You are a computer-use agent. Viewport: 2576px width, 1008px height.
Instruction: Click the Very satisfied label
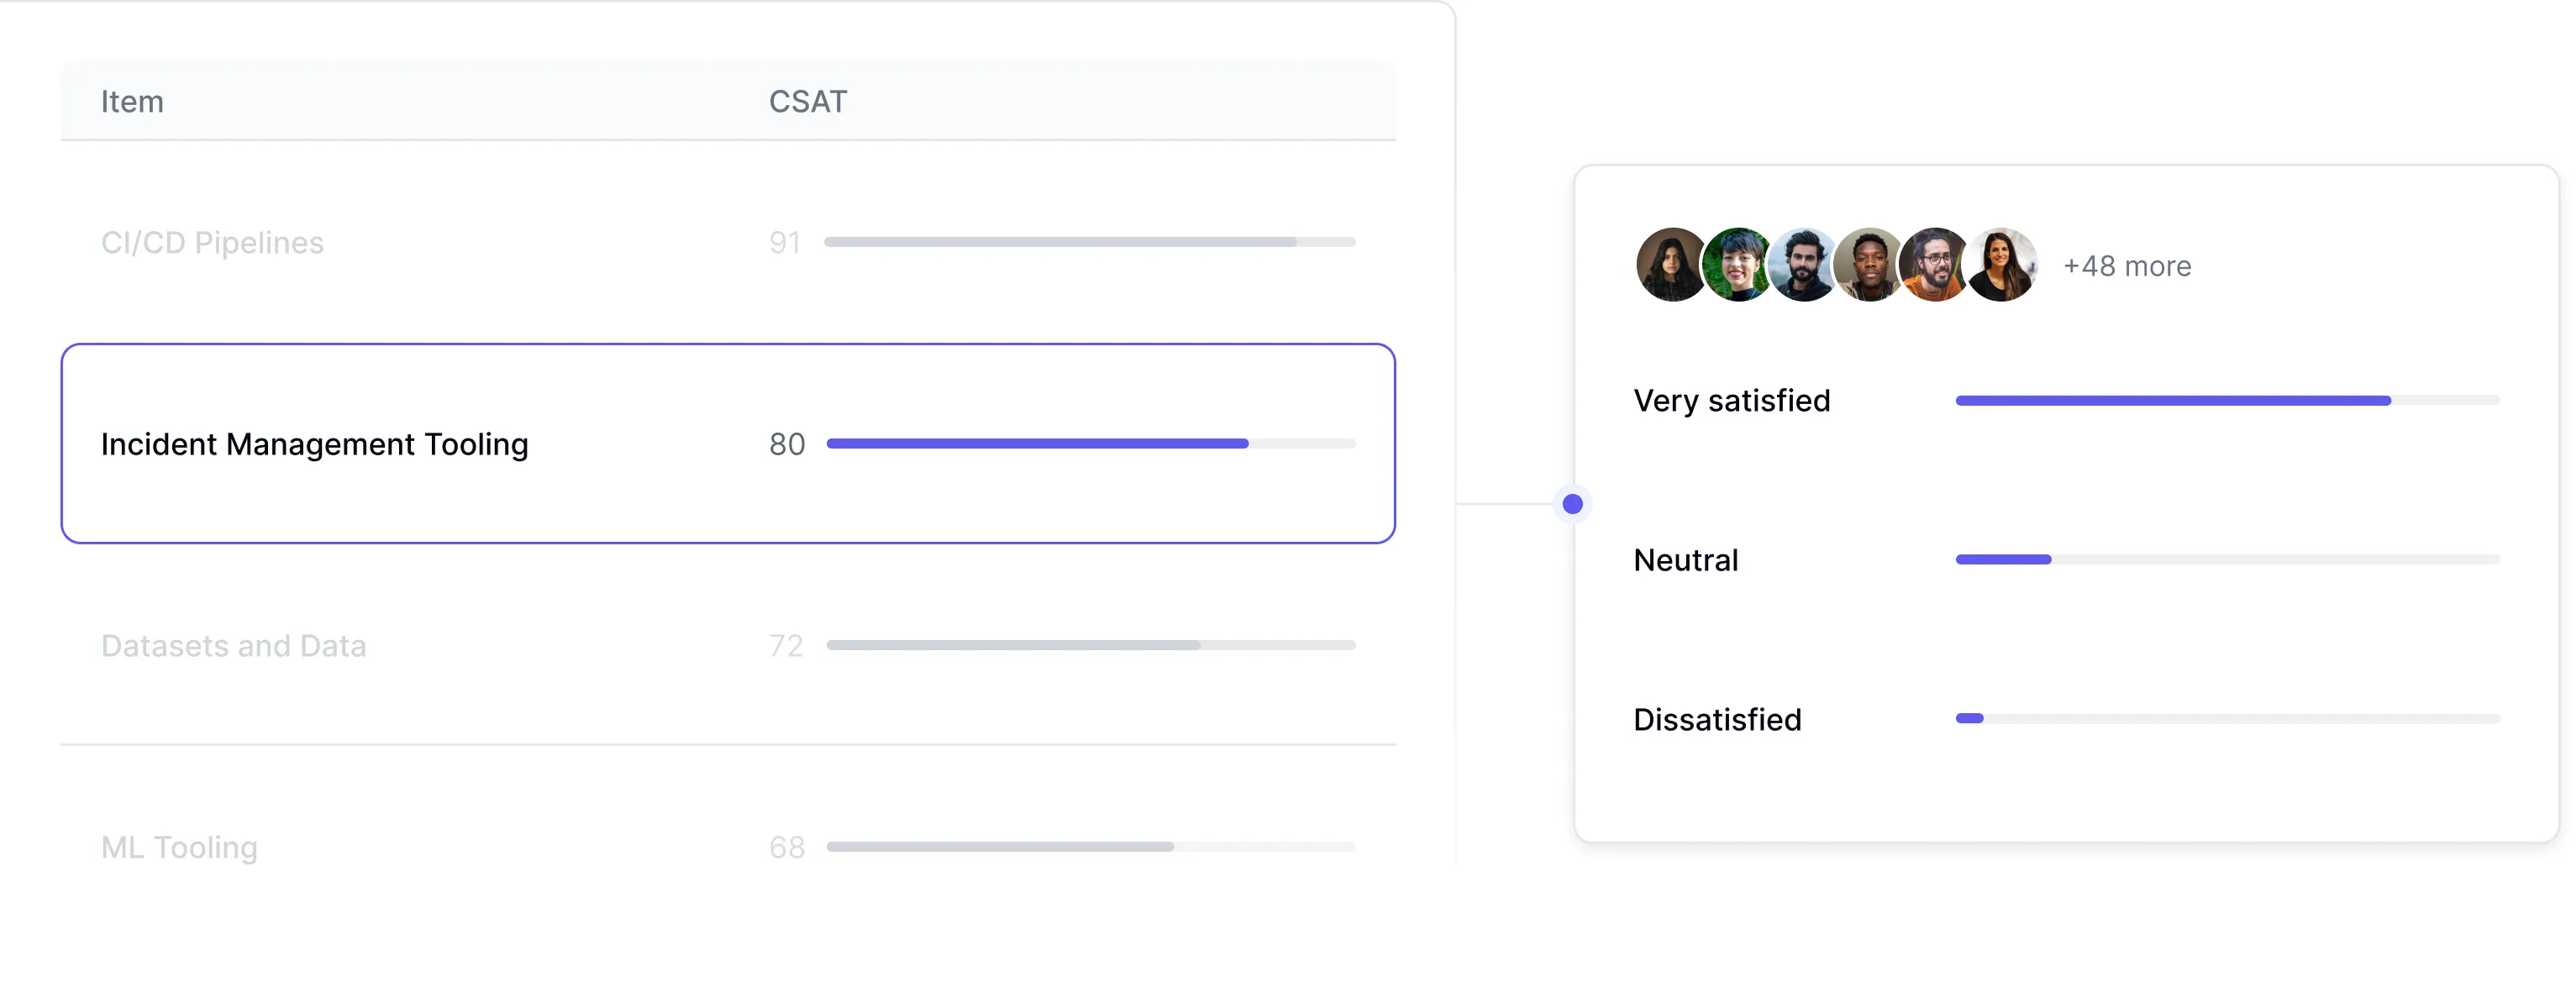coord(1731,401)
